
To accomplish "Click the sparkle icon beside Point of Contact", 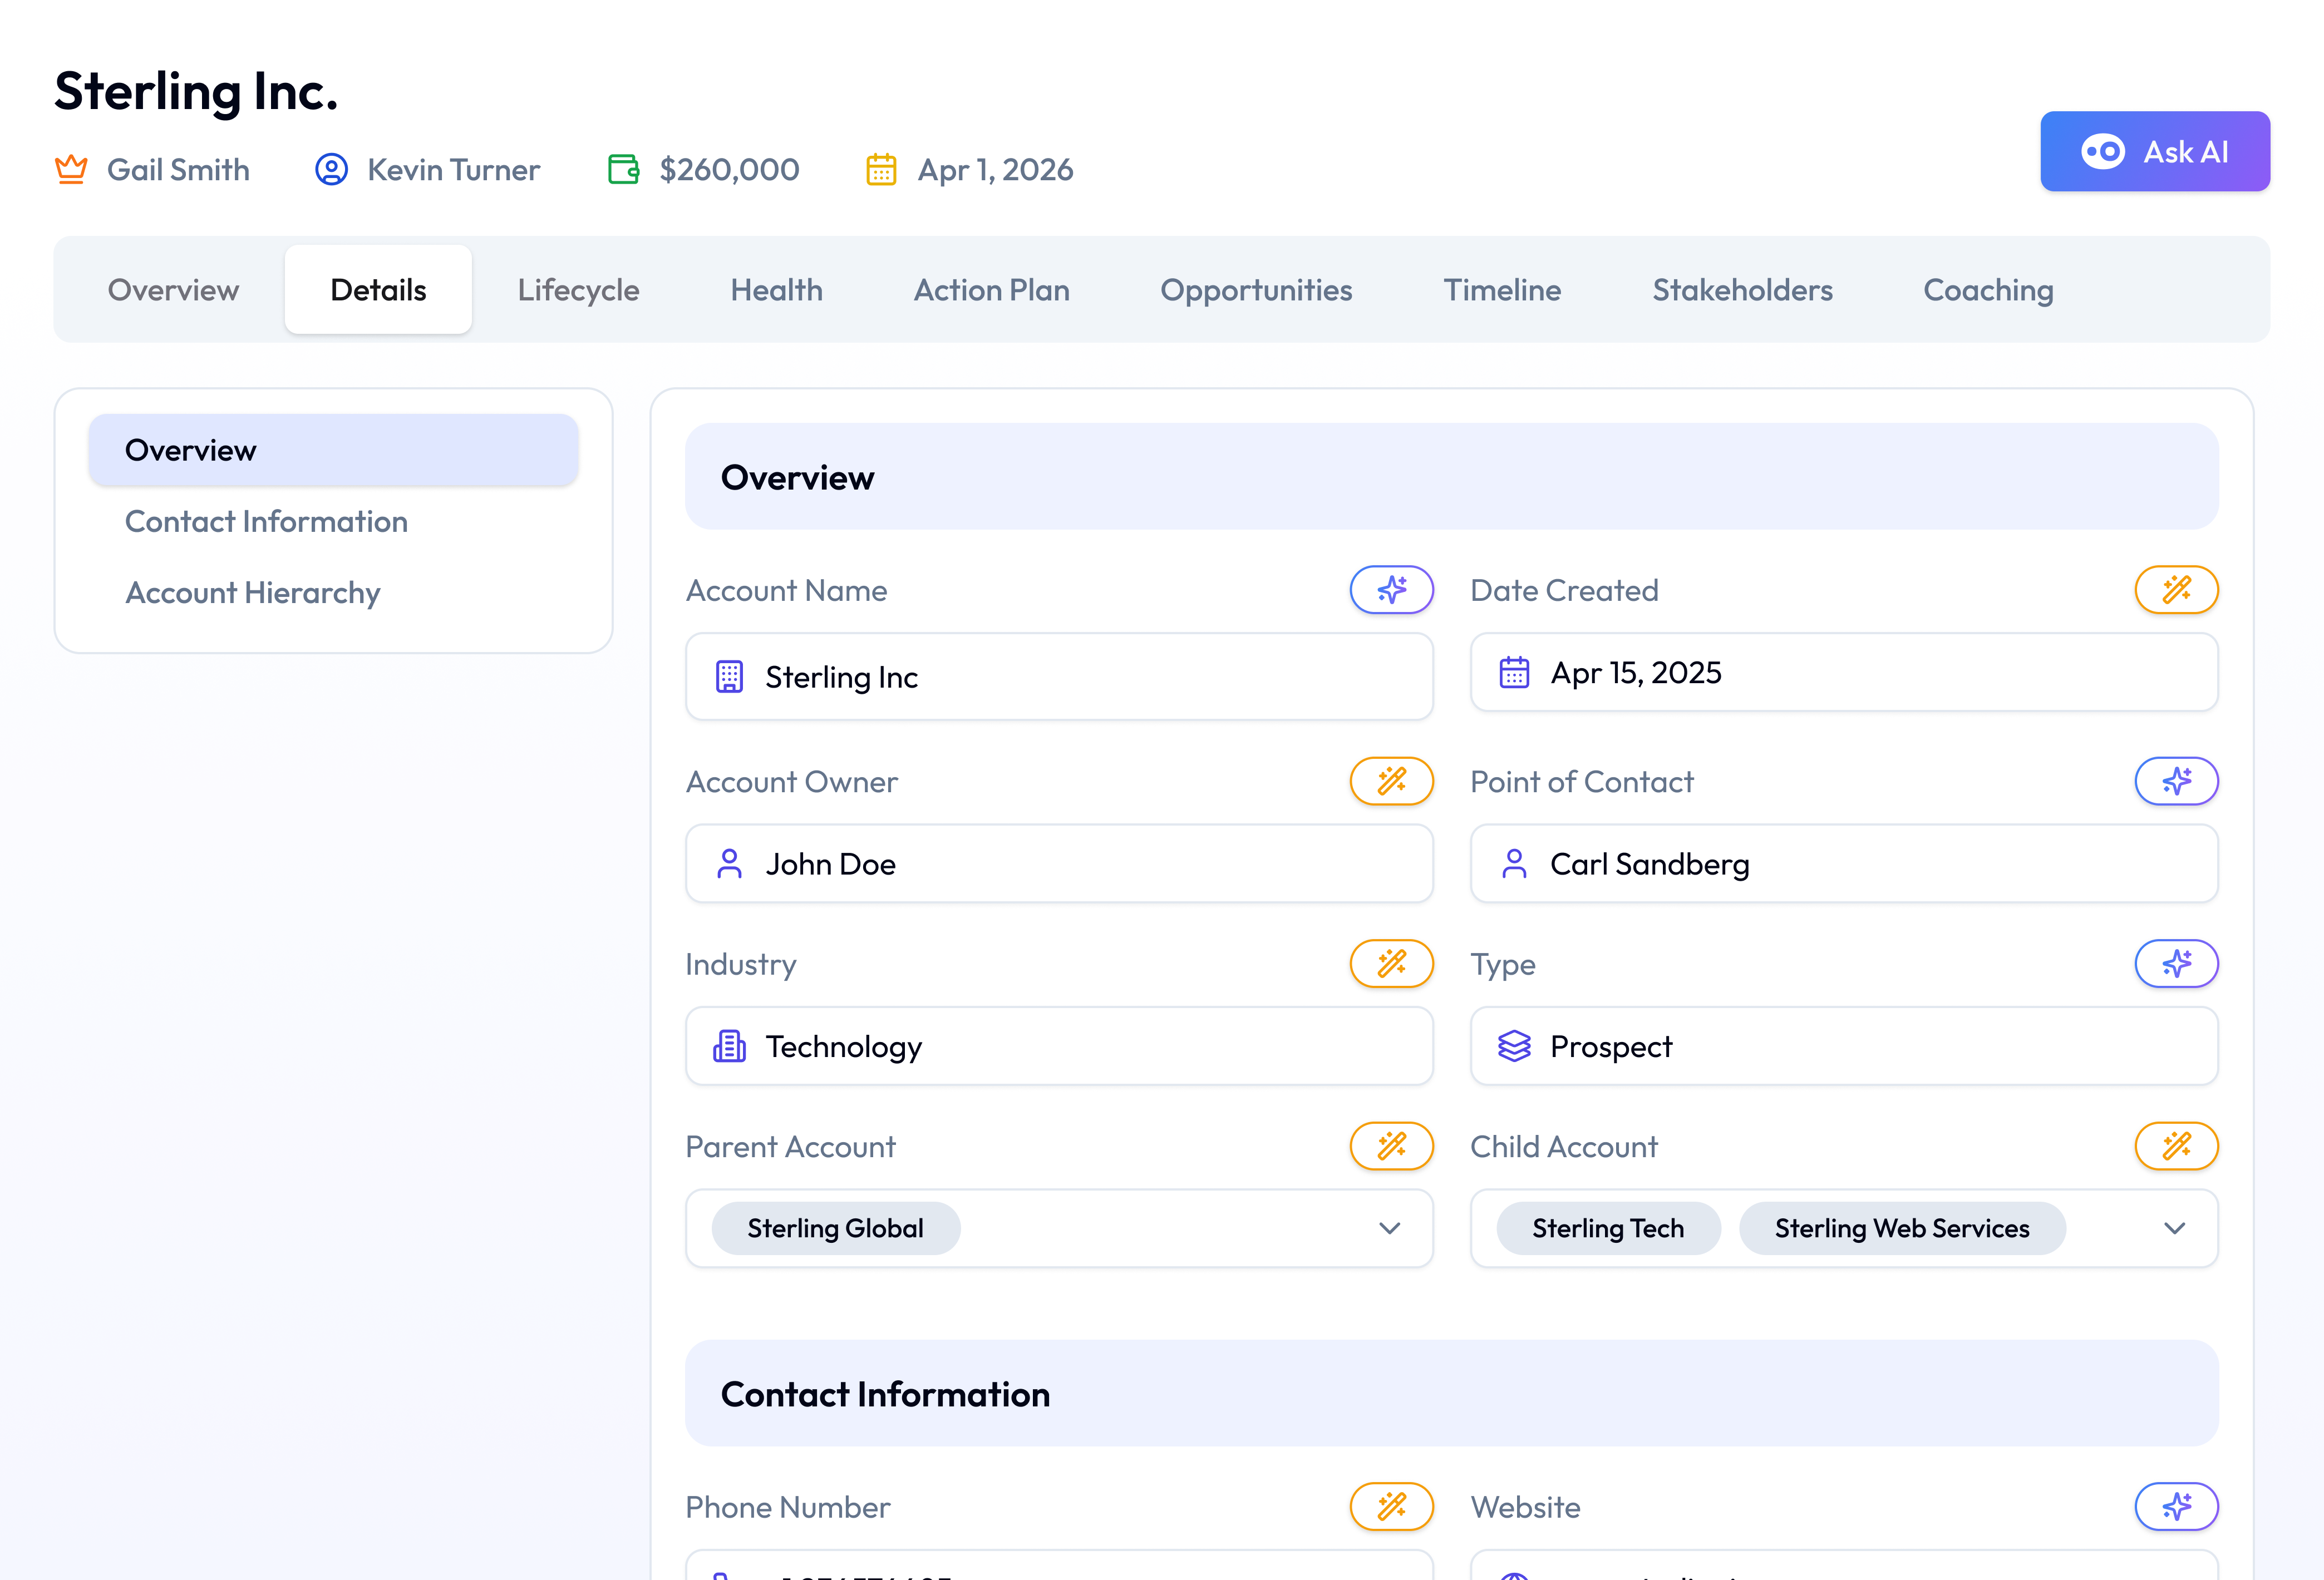I will click(2176, 781).
